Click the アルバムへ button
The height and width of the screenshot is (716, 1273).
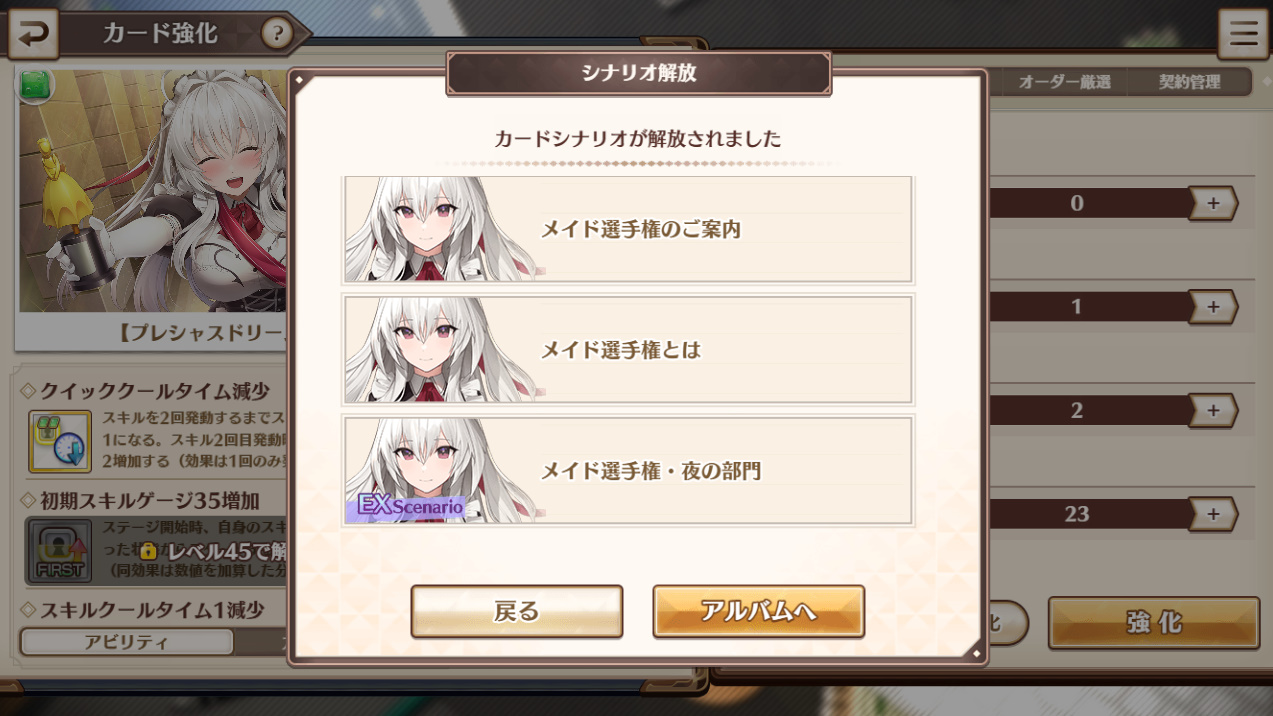click(x=758, y=611)
